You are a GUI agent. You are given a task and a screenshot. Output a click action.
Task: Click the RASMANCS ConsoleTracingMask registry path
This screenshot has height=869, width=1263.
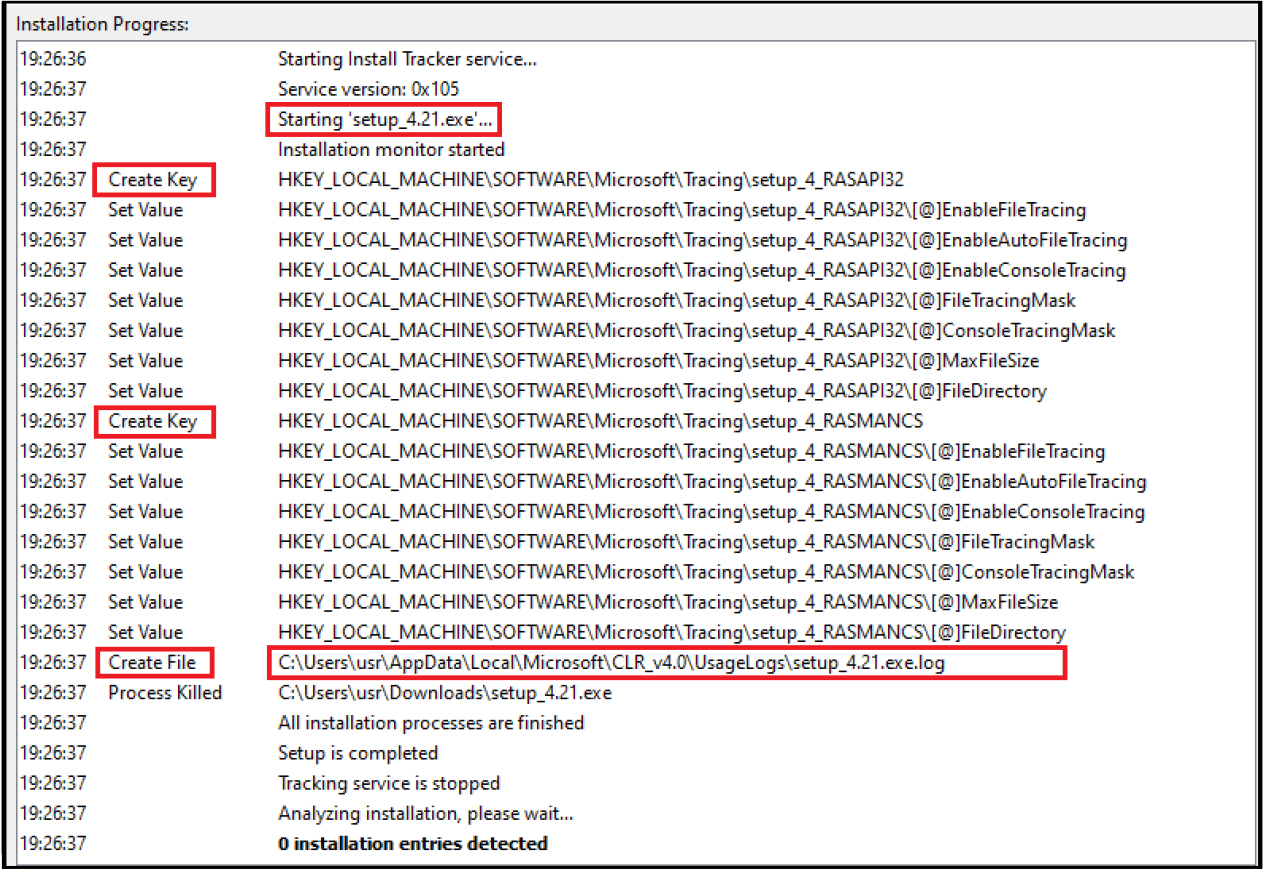tap(706, 572)
